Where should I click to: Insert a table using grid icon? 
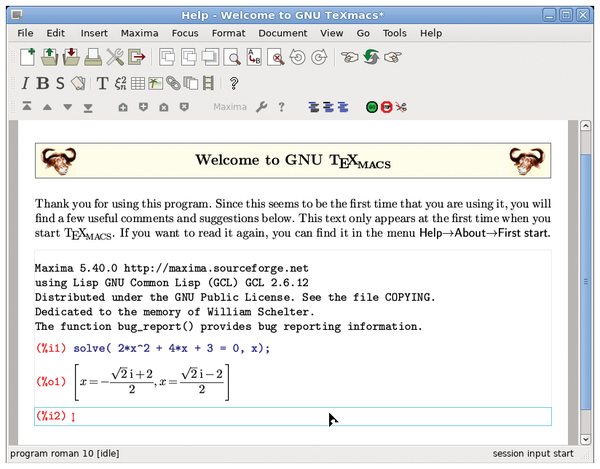coord(138,83)
